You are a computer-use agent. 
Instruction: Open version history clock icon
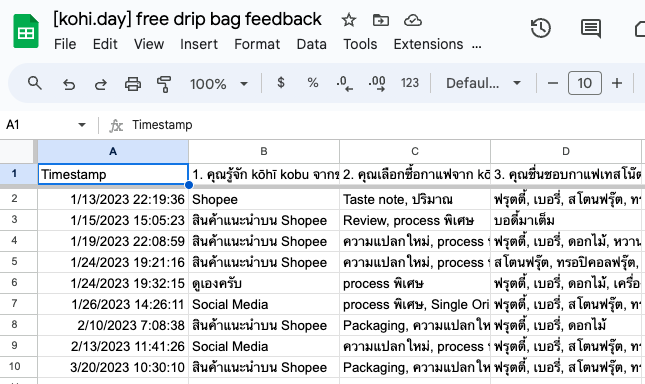(x=541, y=28)
